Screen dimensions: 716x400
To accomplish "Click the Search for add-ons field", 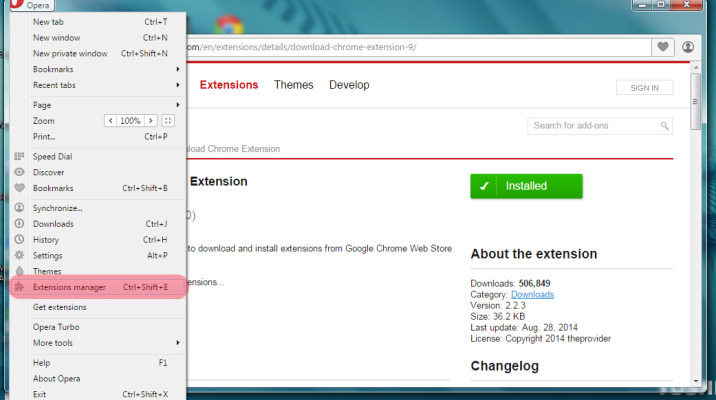I will pos(590,126).
